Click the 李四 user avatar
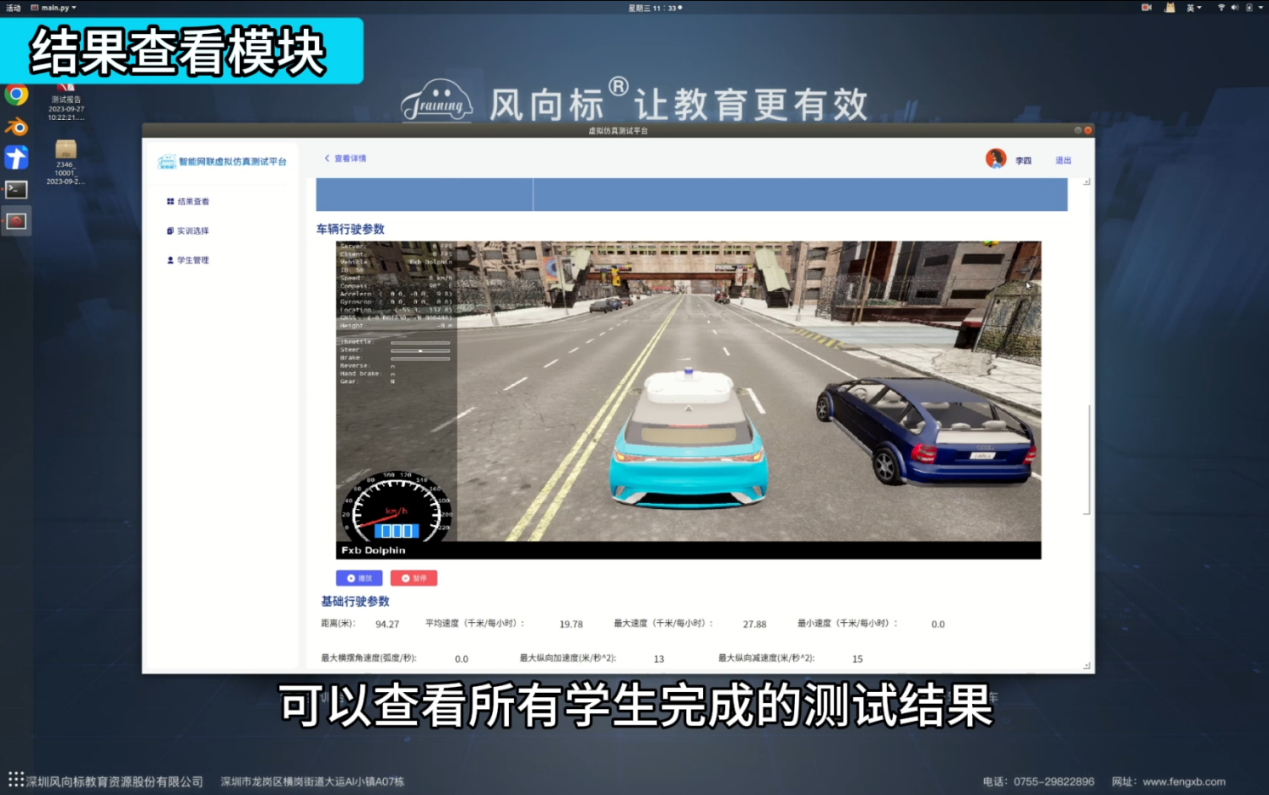 coord(994,158)
